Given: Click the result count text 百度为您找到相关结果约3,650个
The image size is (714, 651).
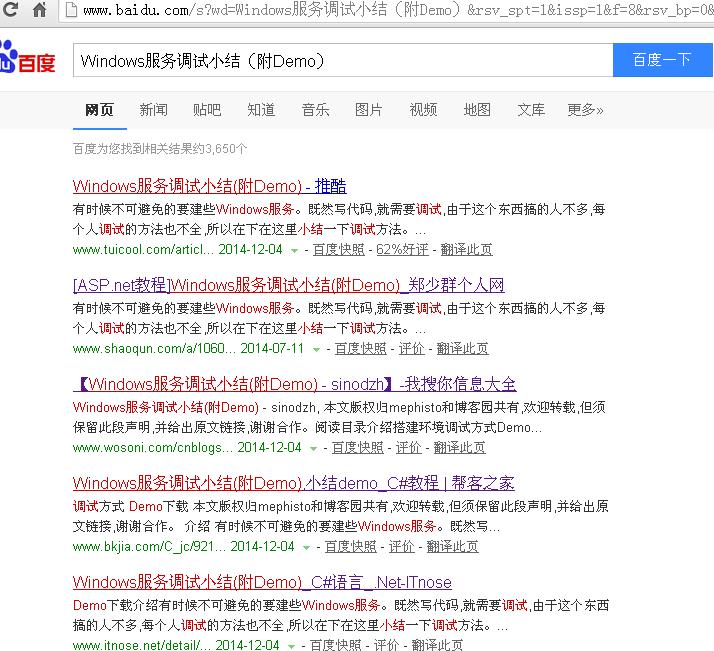Looking at the screenshot, I should (160, 149).
